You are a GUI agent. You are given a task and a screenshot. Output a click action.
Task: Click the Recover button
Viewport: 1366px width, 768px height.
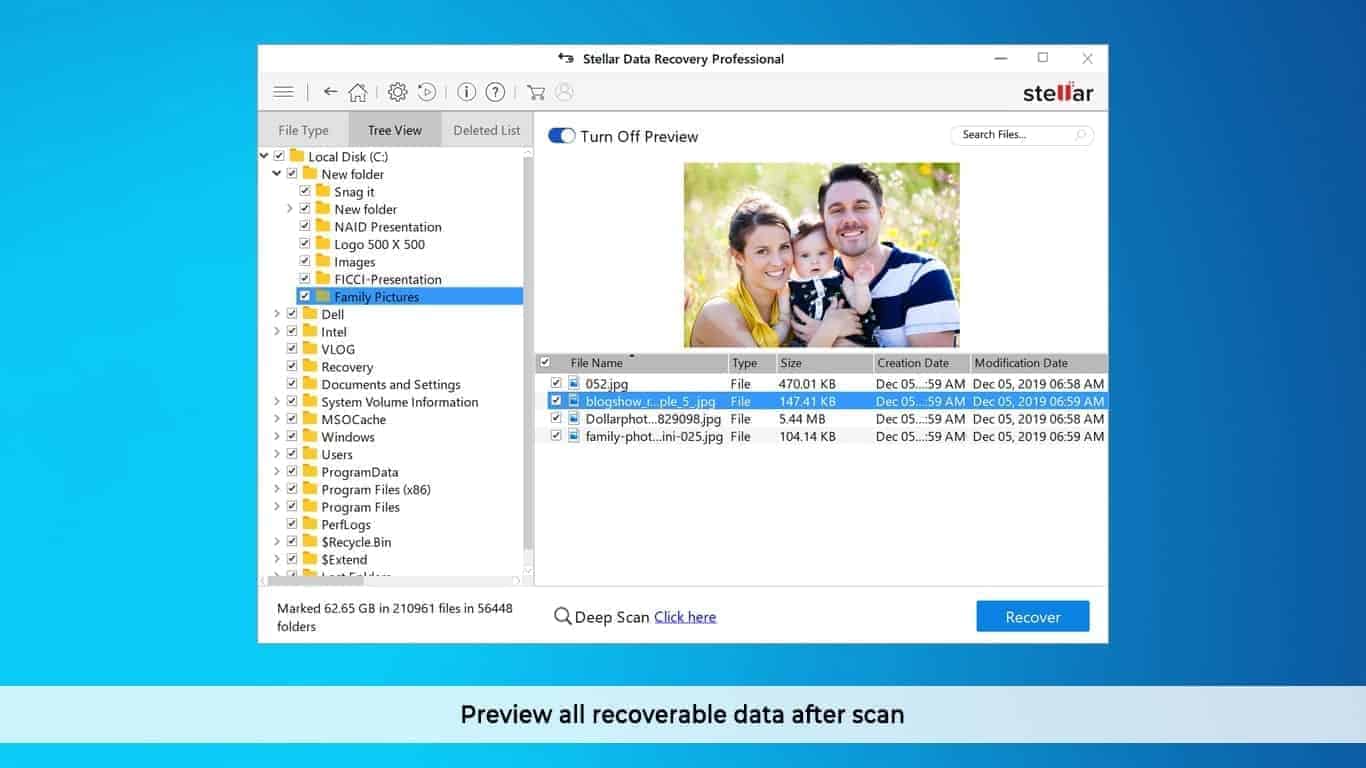(x=1032, y=616)
